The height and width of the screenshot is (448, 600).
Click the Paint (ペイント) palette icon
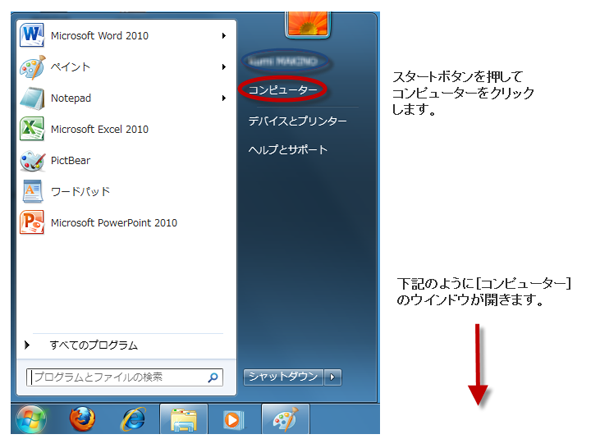point(32,67)
